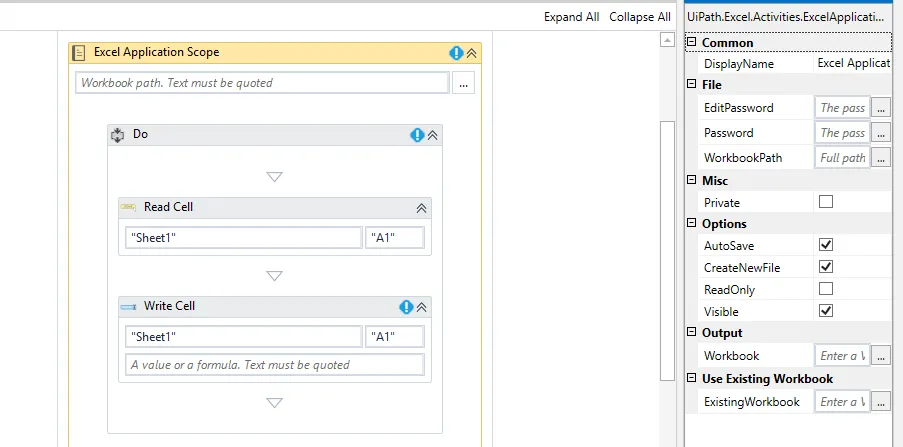Click the Password property field
Screen dimensions: 903x447
coord(843,132)
